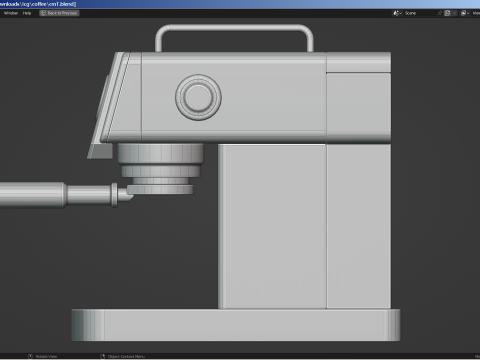Open the Window menu

tap(11, 13)
